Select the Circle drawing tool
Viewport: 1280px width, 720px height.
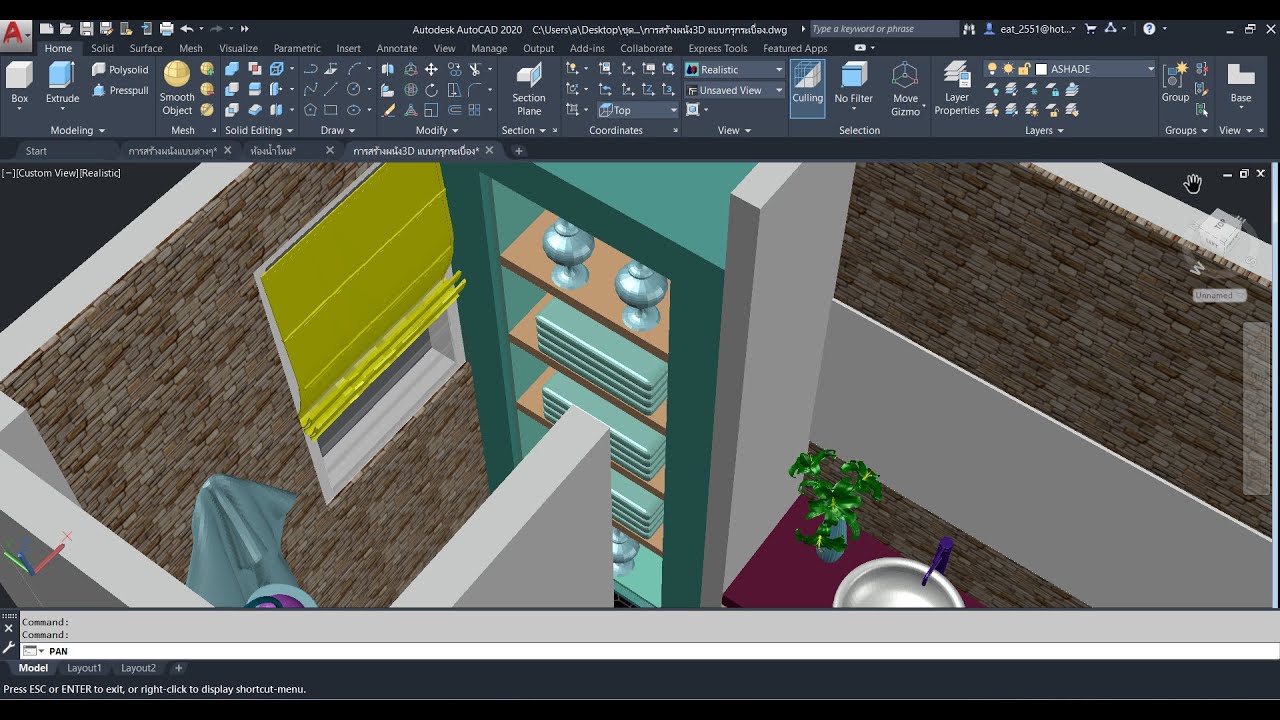pyautogui.click(x=353, y=89)
